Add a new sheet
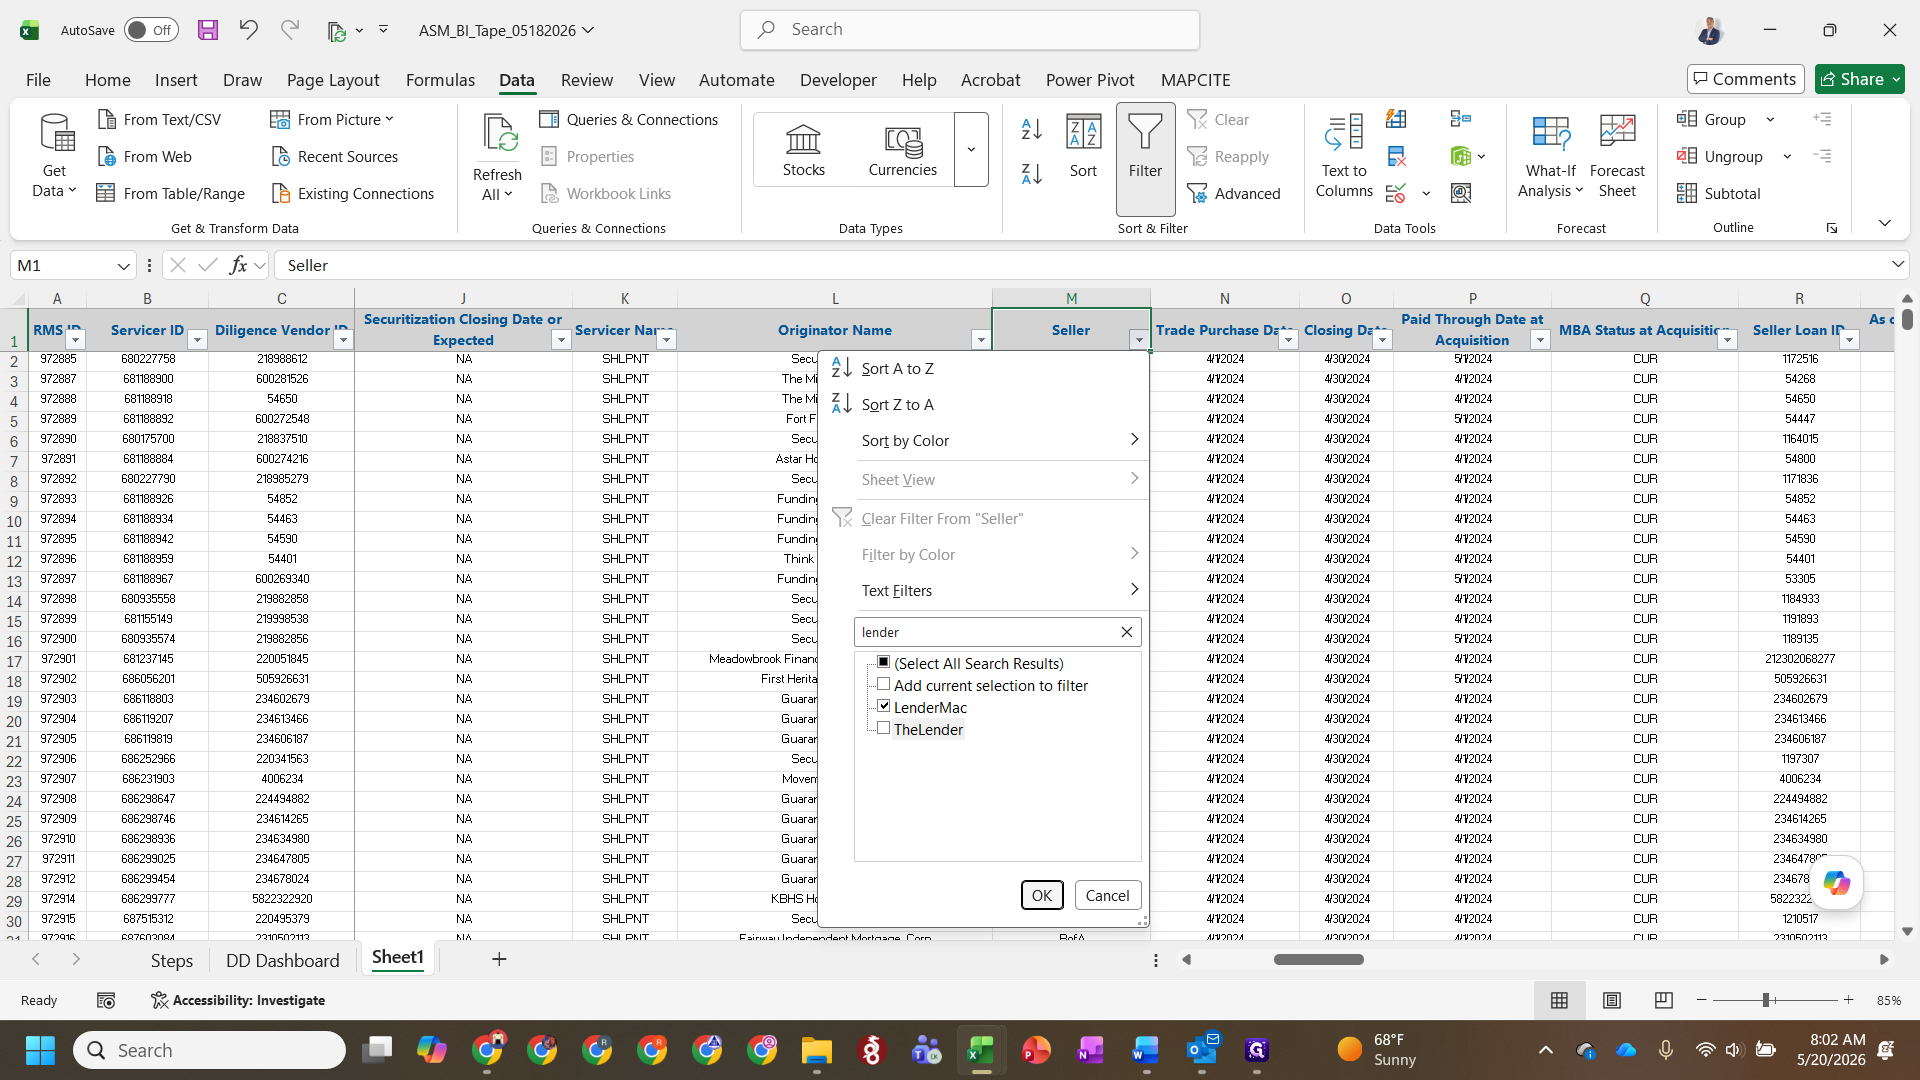Screen dimensions: 1920x1080 499,959
